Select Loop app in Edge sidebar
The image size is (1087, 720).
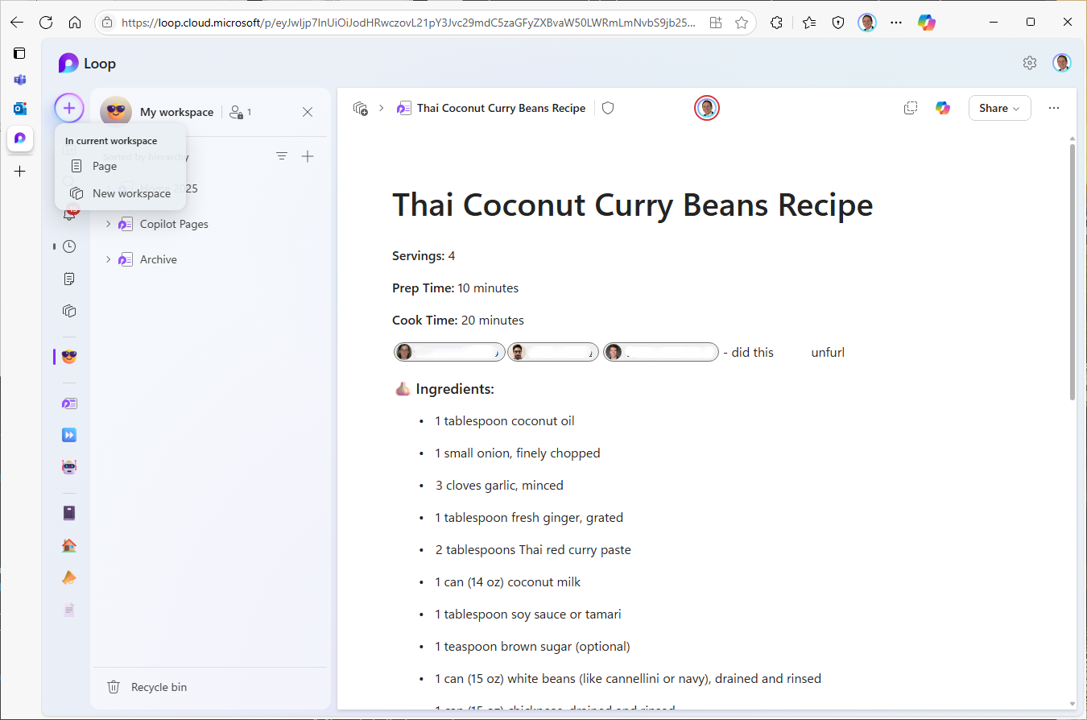click(x=20, y=138)
